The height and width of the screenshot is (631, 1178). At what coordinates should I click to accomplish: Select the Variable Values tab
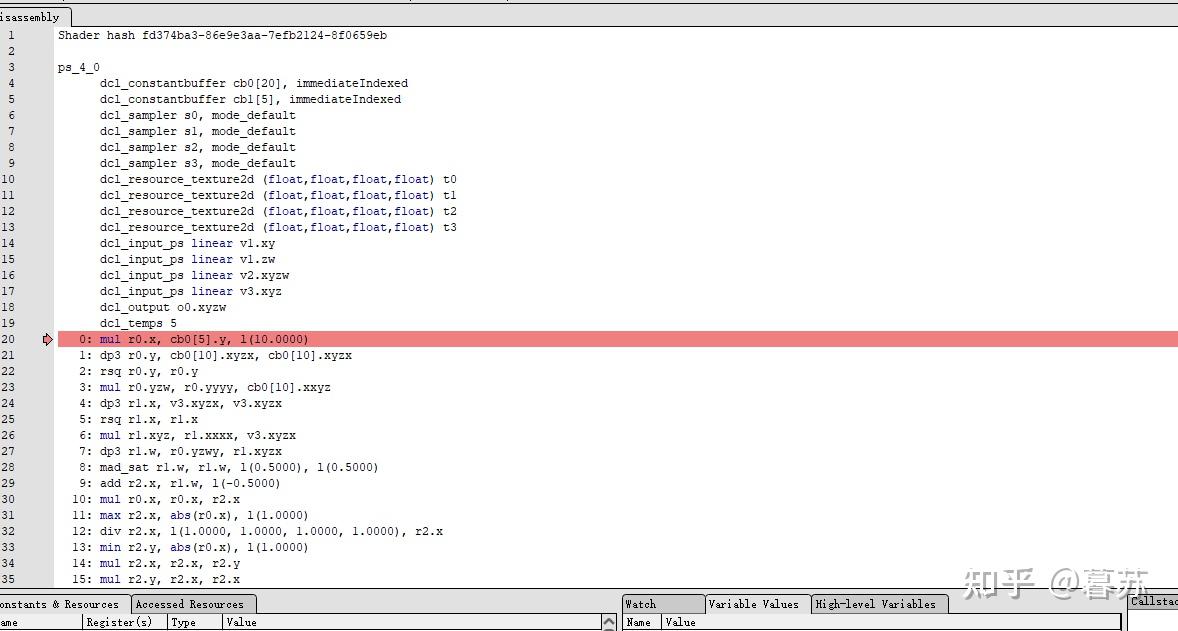[754, 604]
